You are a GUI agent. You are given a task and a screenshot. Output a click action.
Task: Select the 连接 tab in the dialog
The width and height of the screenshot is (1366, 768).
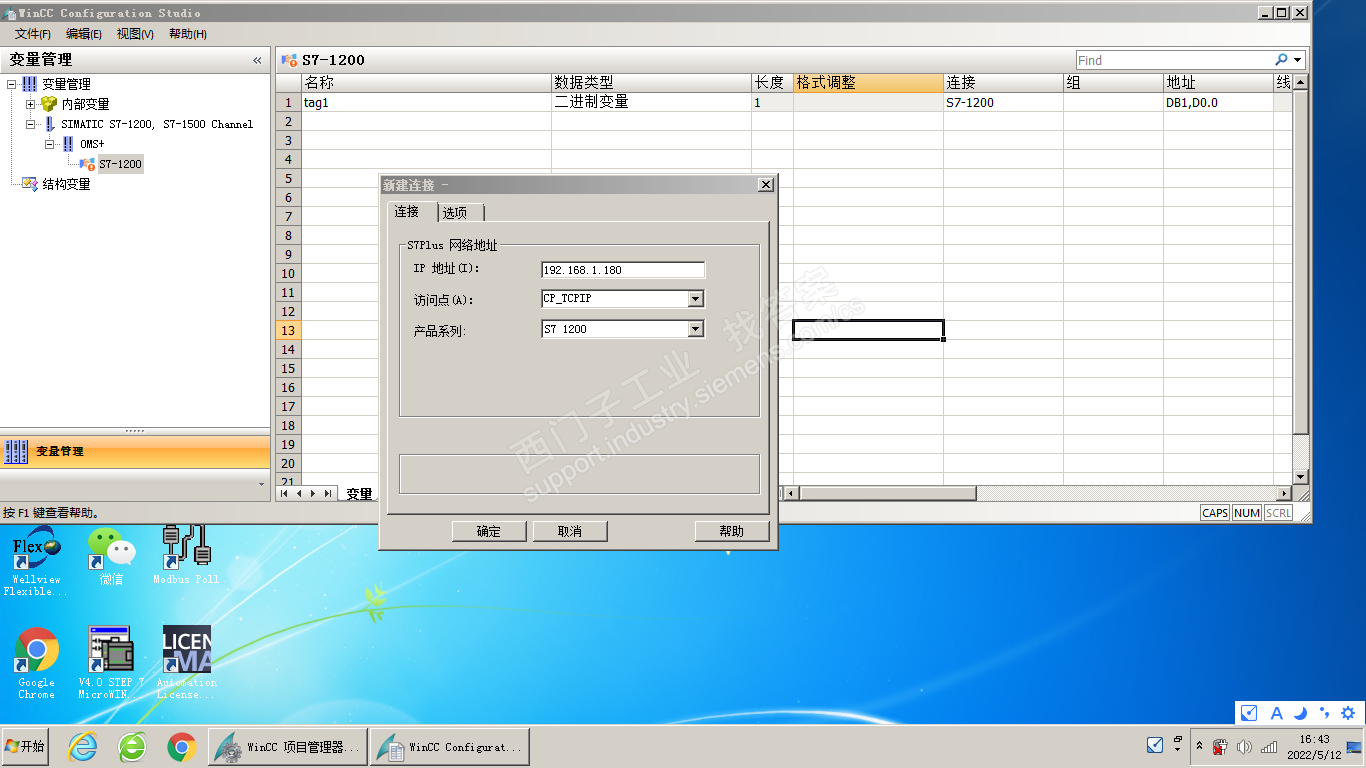pos(412,211)
